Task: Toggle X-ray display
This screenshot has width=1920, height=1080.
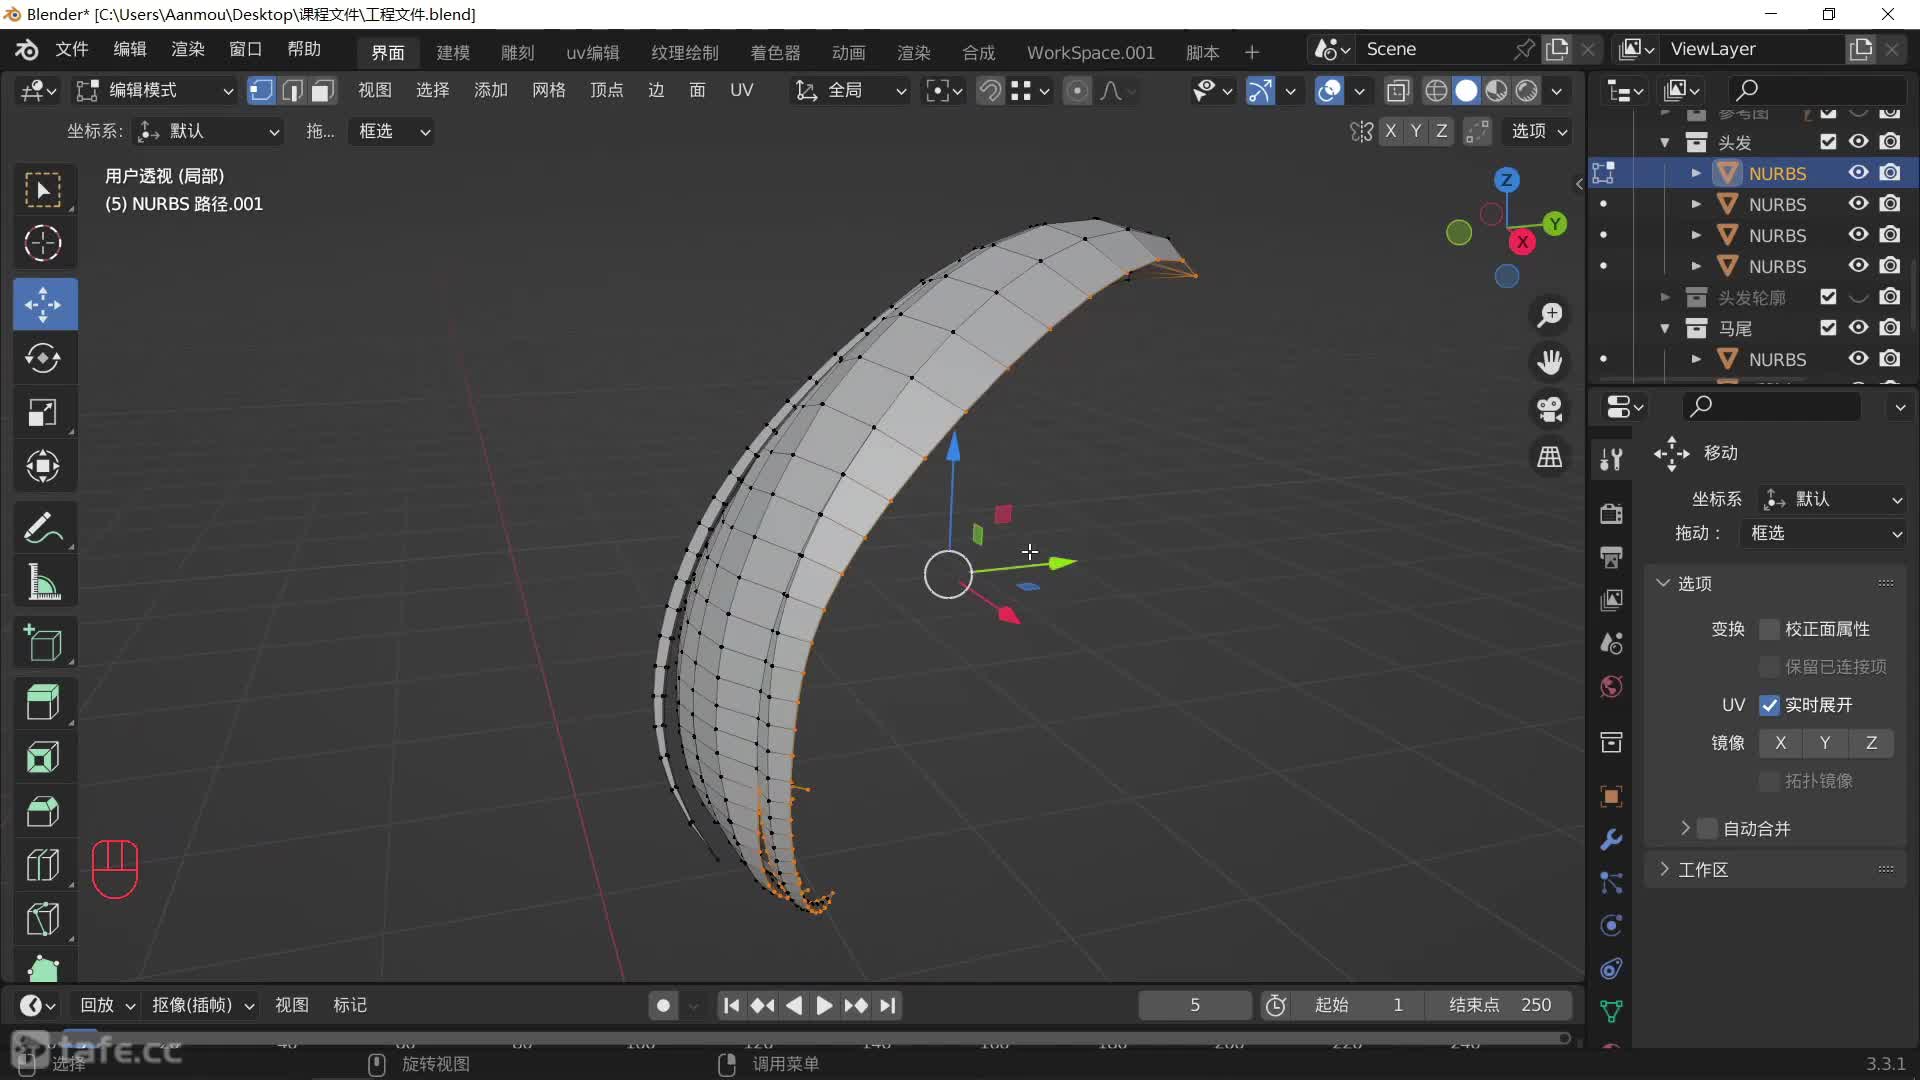Action: tap(1398, 91)
